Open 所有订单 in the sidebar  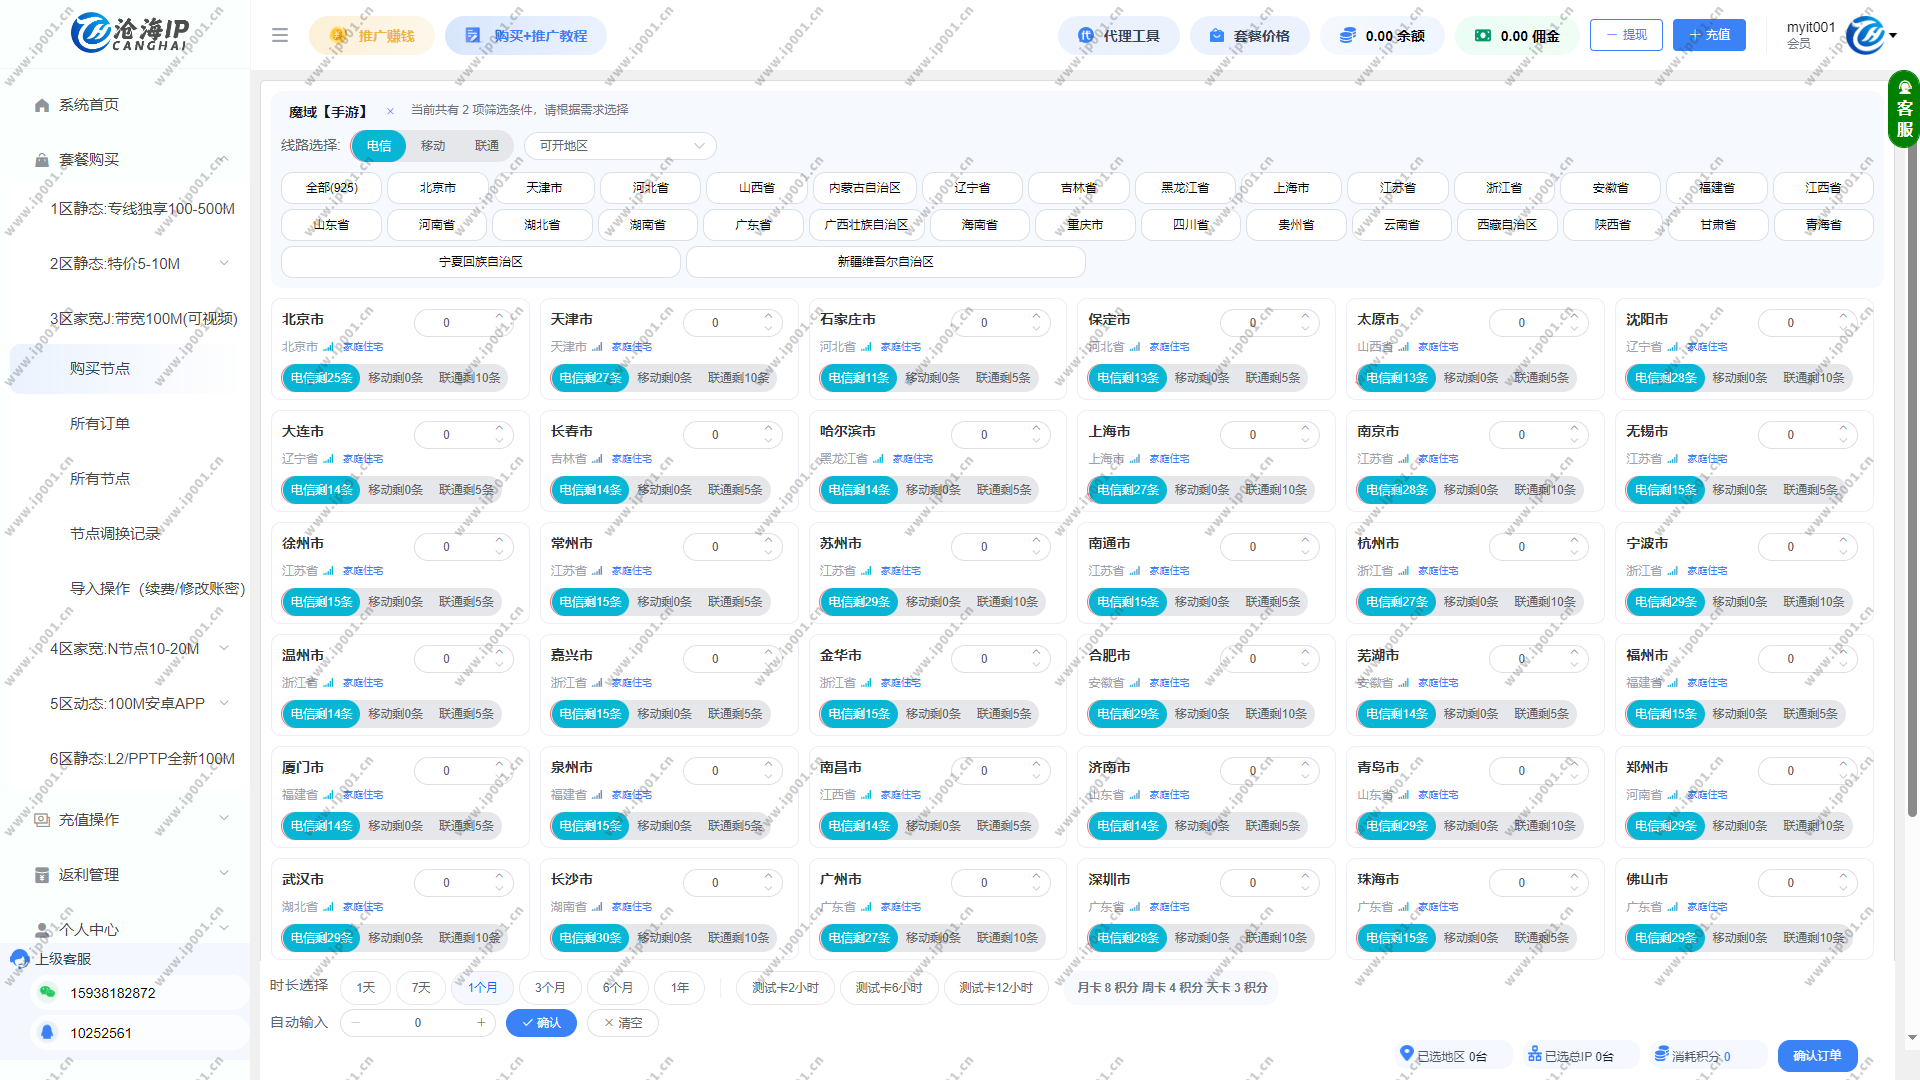coord(100,424)
